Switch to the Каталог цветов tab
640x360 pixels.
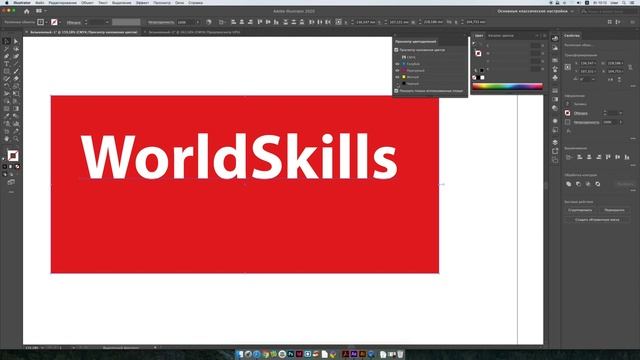(x=500, y=36)
